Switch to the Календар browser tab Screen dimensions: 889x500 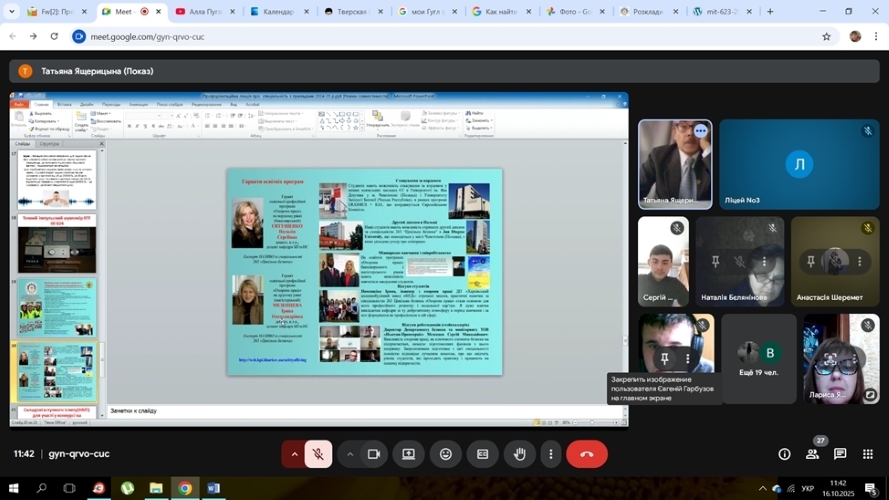coord(278,12)
